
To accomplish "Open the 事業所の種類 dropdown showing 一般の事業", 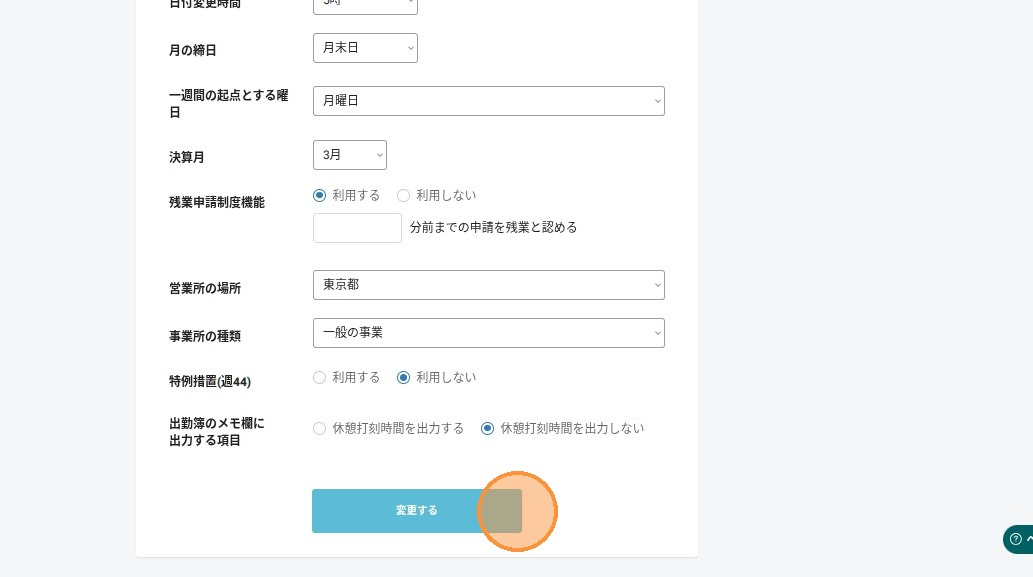I will pyautogui.click(x=489, y=333).
